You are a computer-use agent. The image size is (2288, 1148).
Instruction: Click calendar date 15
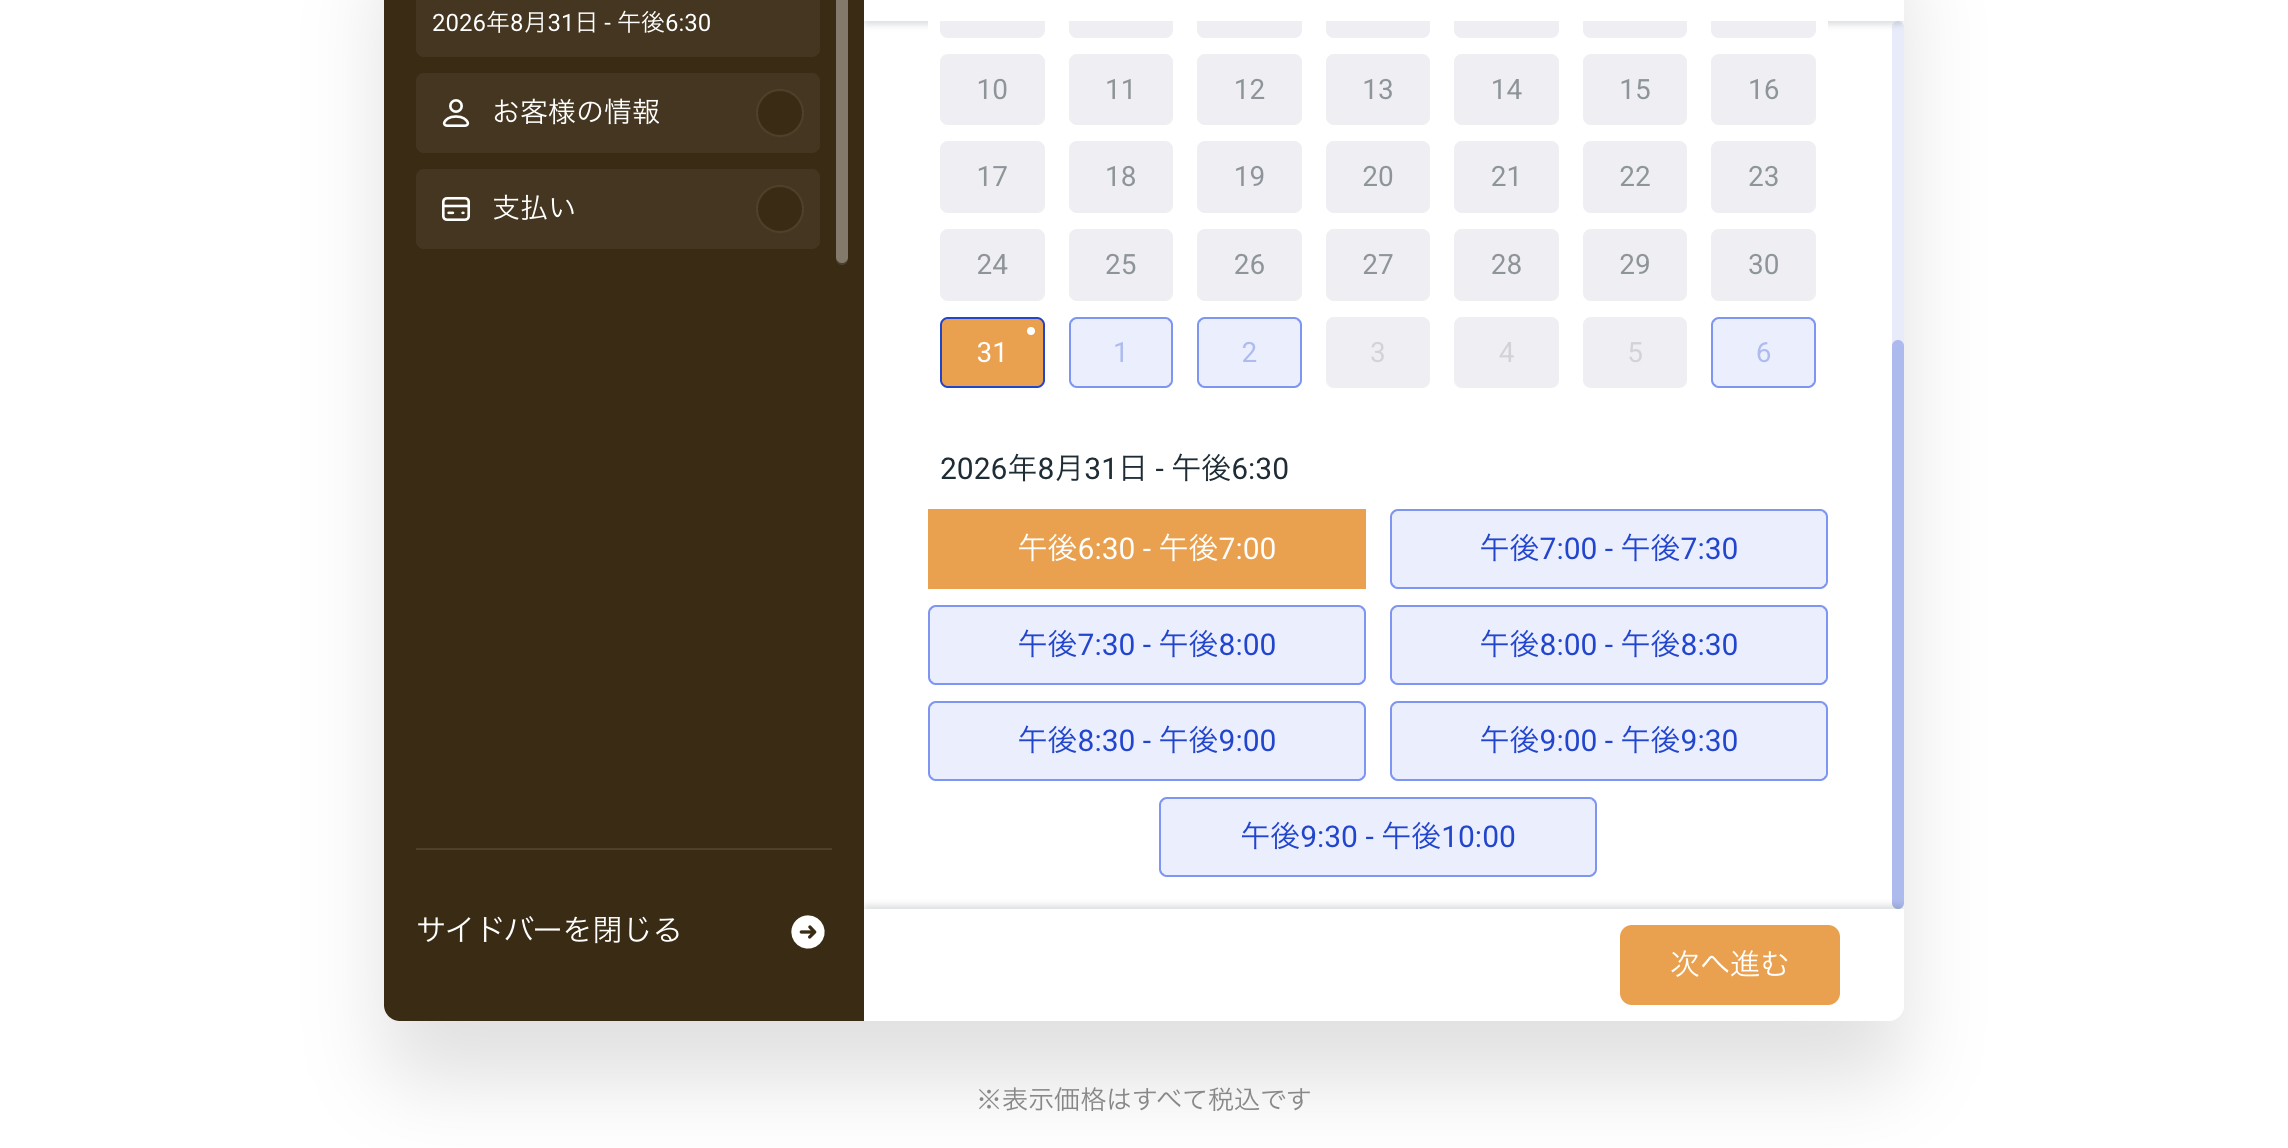click(x=1635, y=89)
